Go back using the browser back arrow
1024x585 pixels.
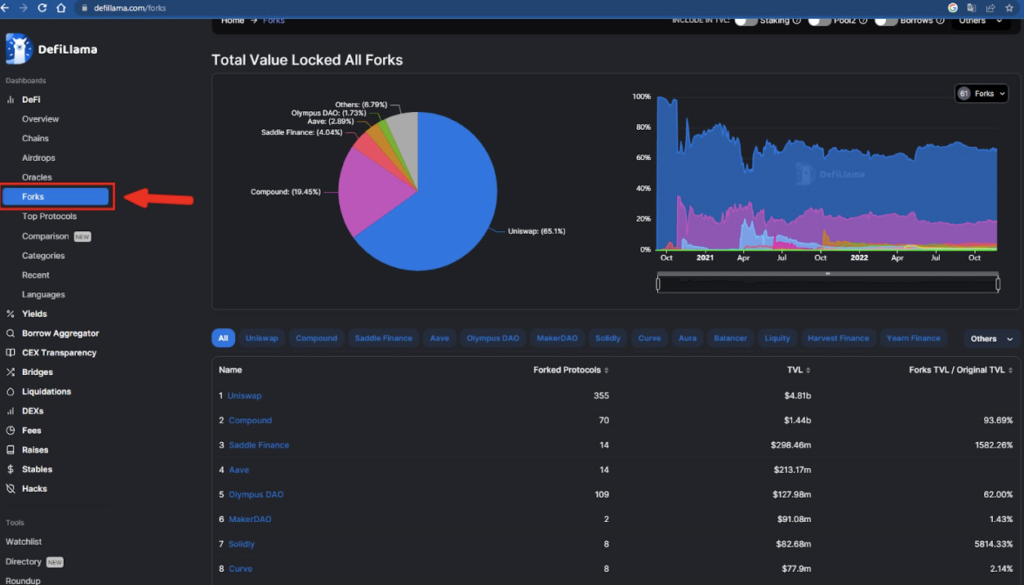[x=5, y=8]
